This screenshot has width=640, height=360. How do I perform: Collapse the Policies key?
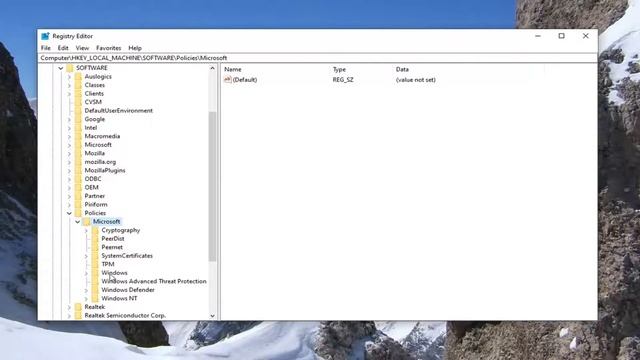point(69,213)
